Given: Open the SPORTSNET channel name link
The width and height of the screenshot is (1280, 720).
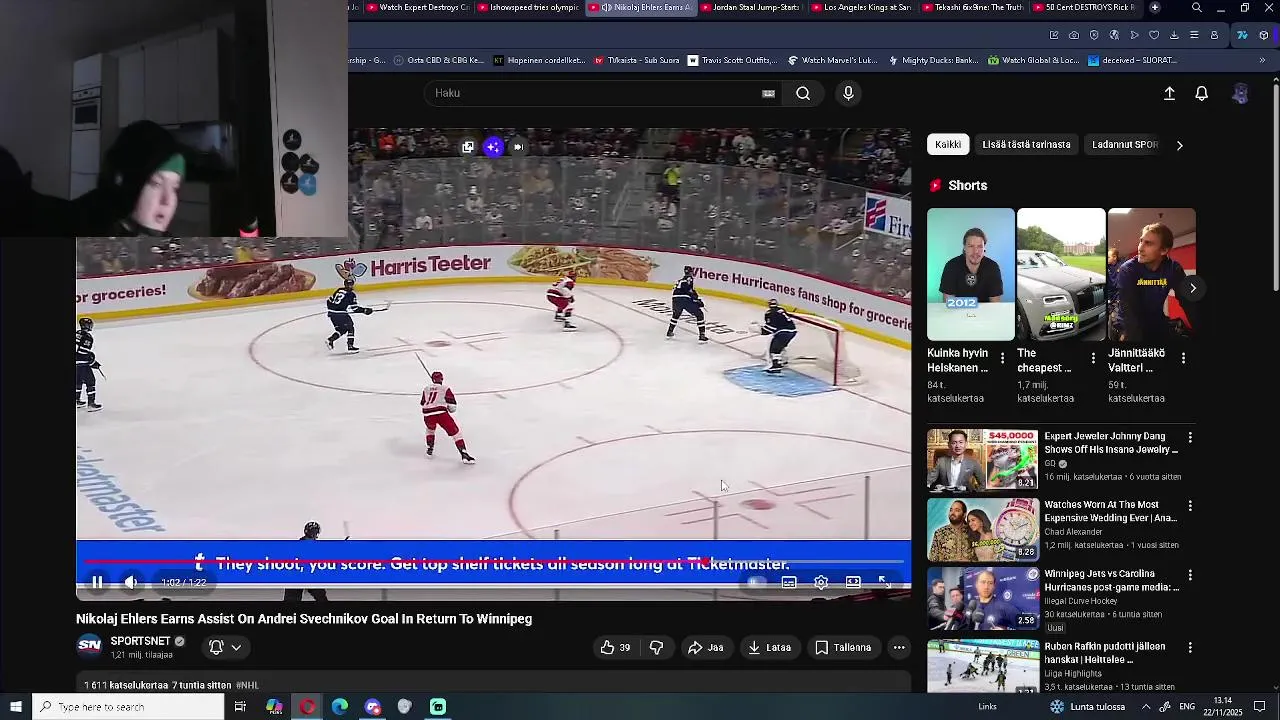Looking at the screenshot, I should point(140,642).
